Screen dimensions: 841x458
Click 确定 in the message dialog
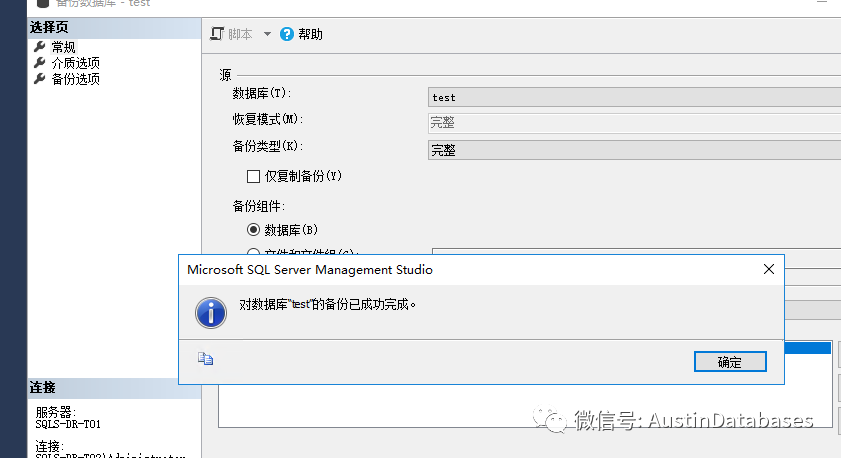[730, 362]
